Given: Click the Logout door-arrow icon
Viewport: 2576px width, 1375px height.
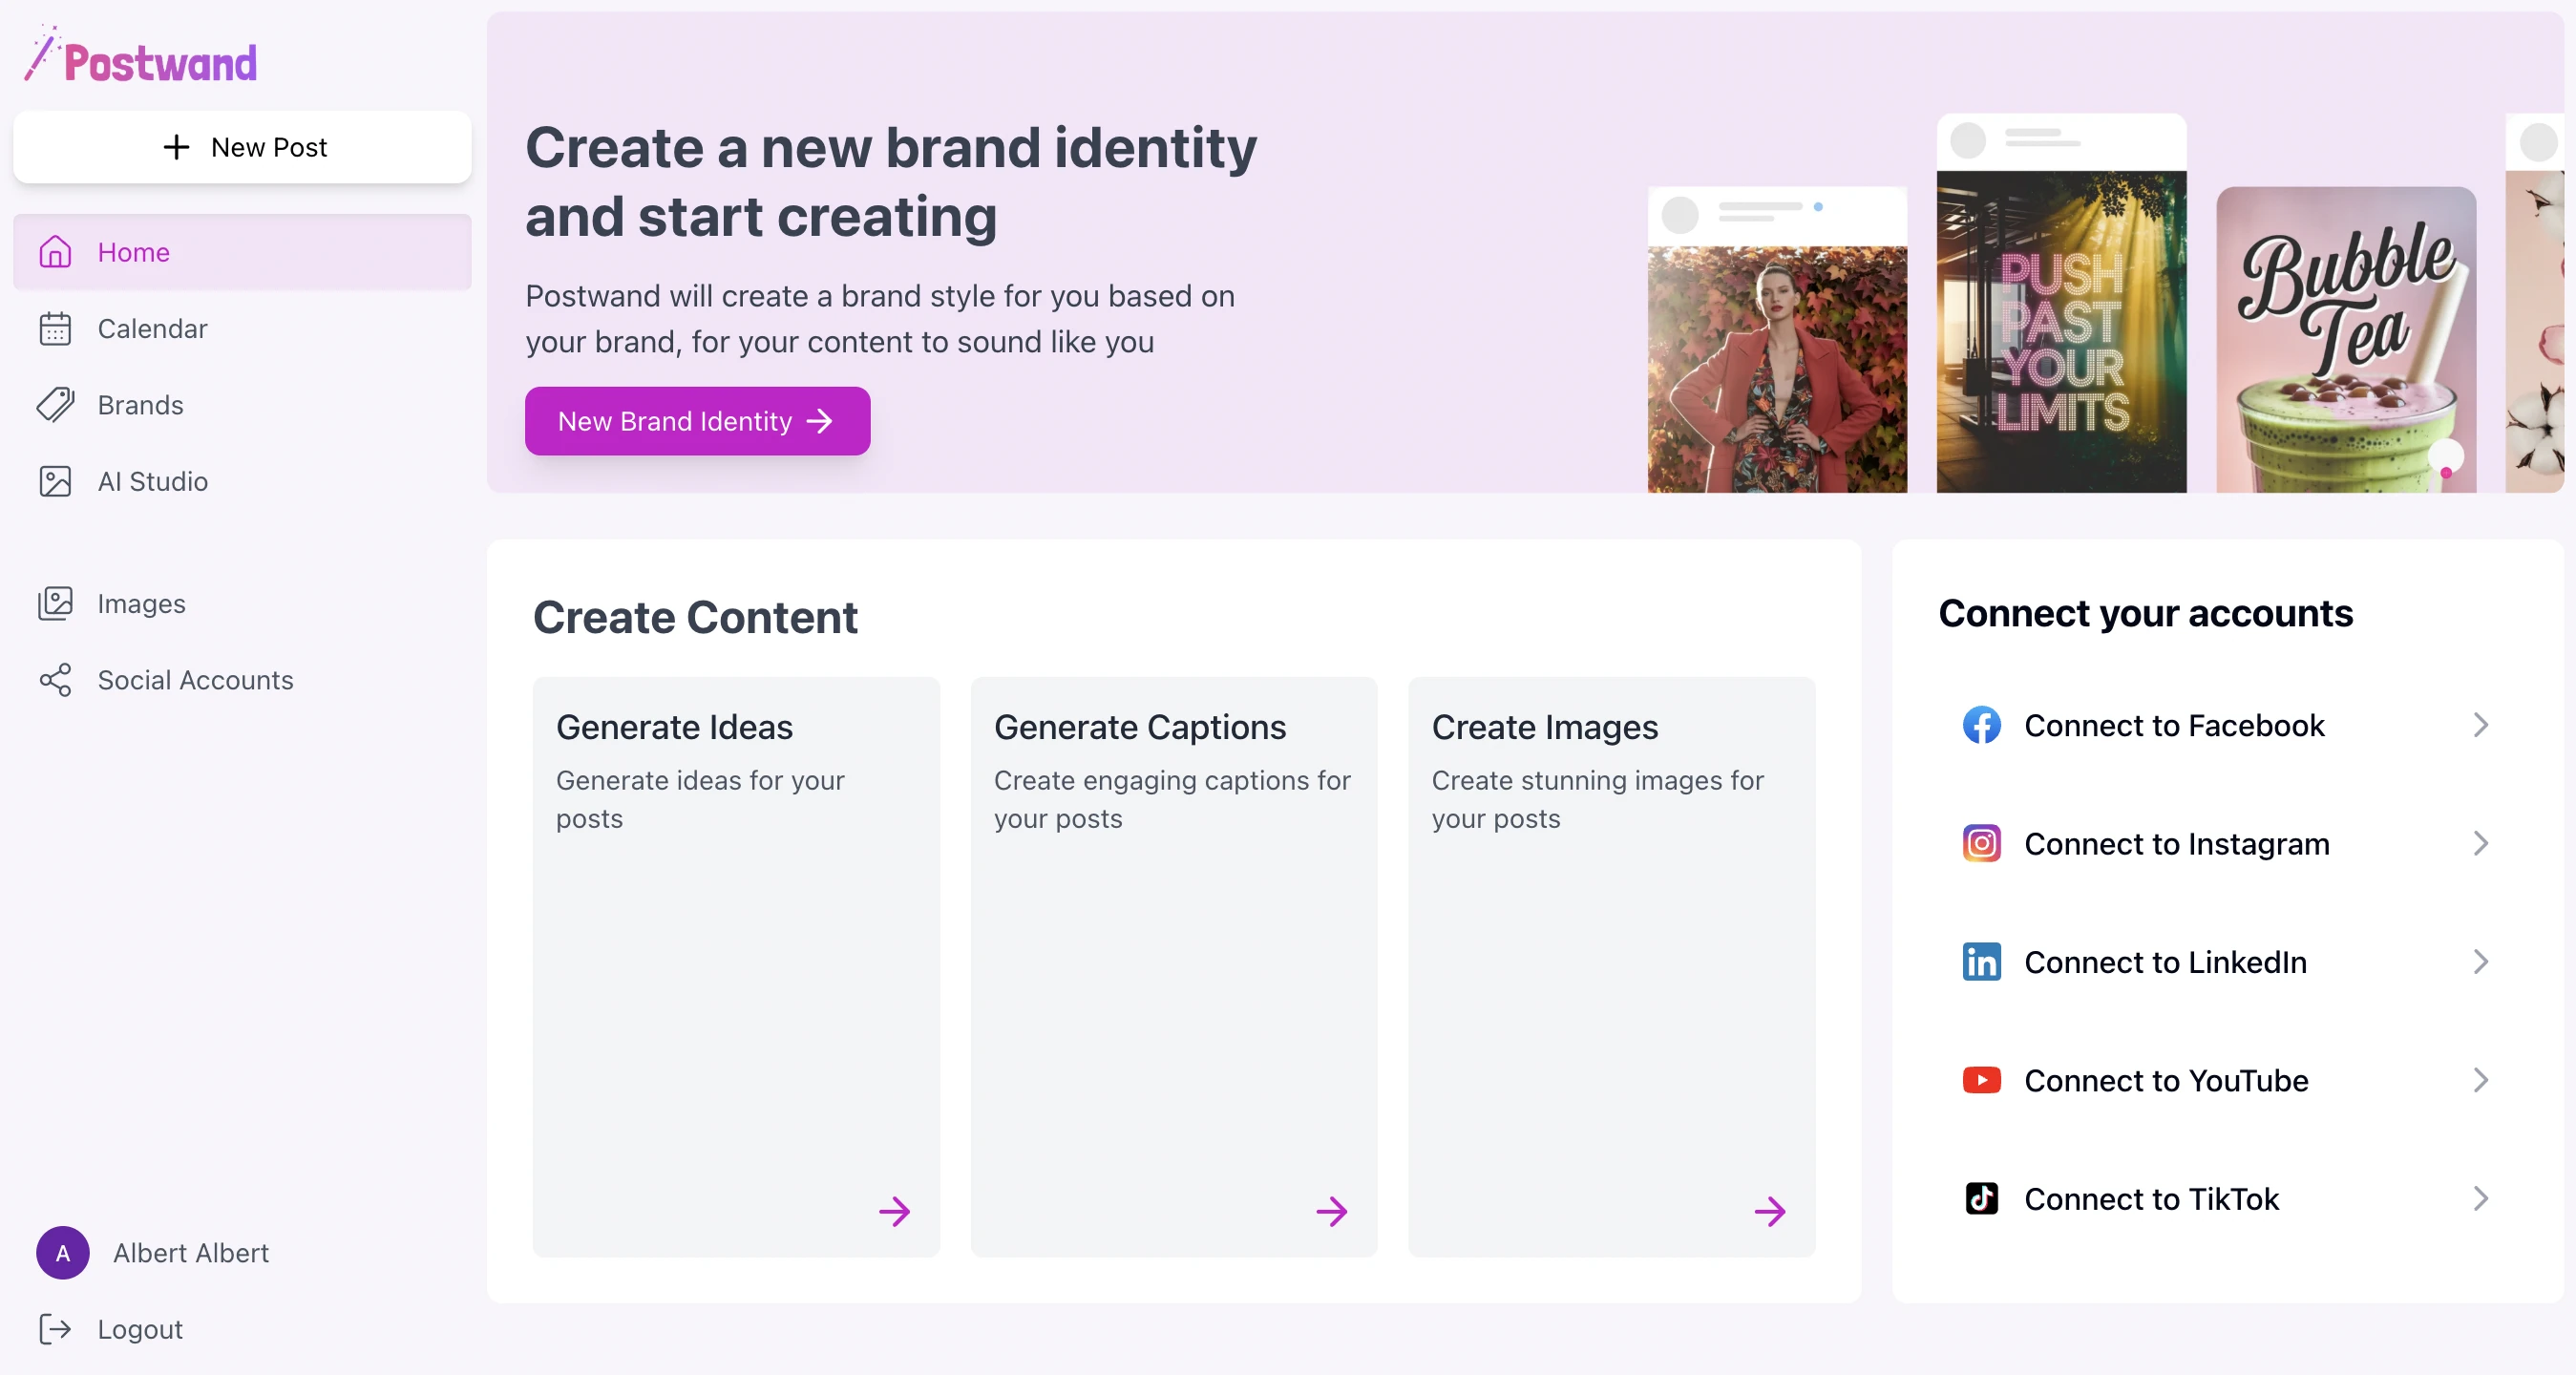Looking at the screenshot, I should pos(55,1329).
